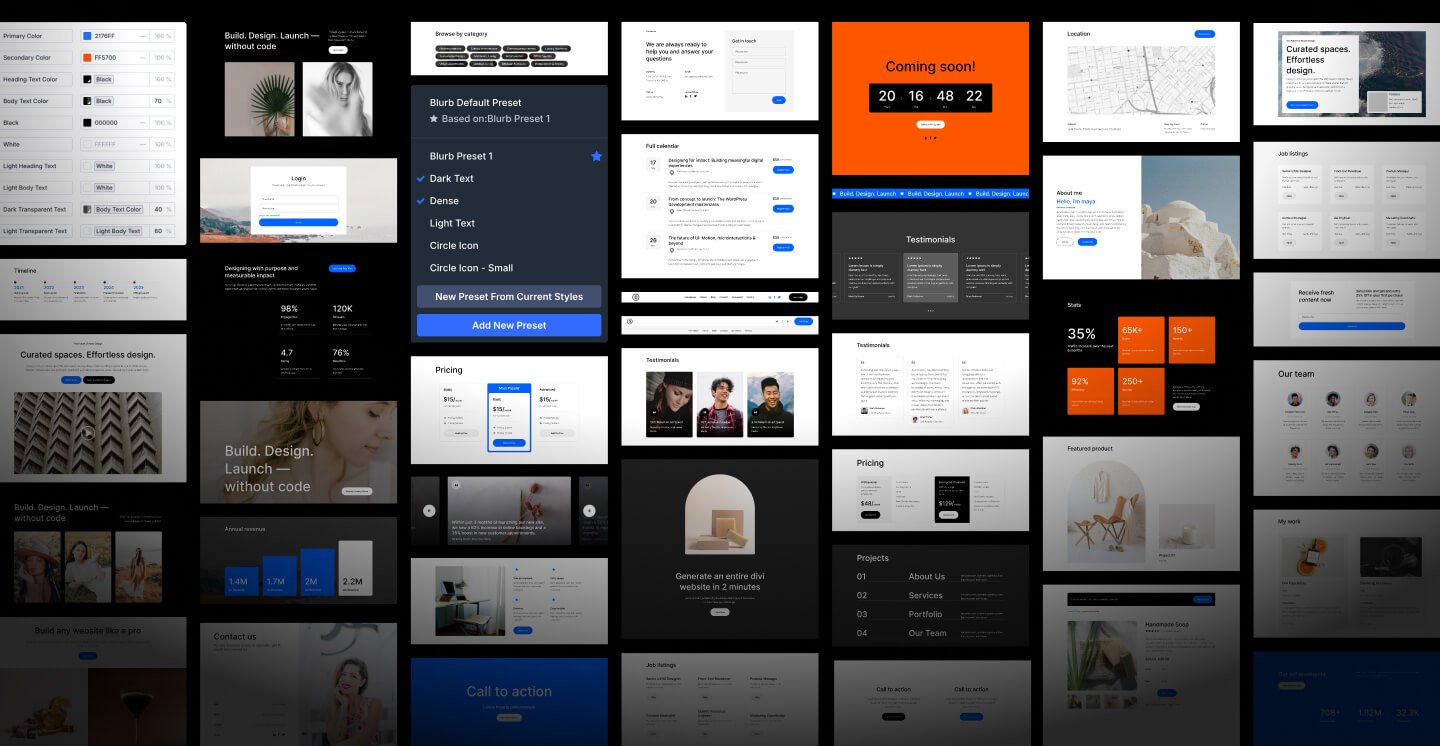The image size is (1440, 746).
Task: Click the Add New Preset button
Action: 509,325
